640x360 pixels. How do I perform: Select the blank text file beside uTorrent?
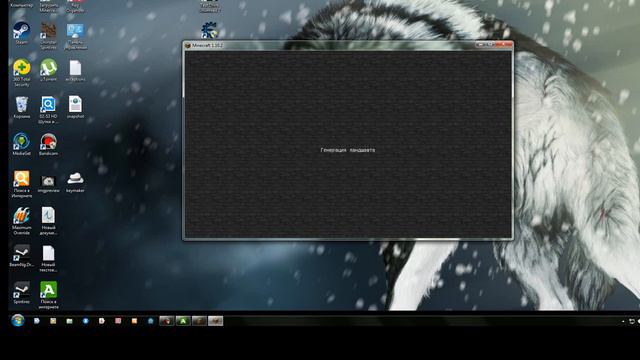tap(75, 70)
